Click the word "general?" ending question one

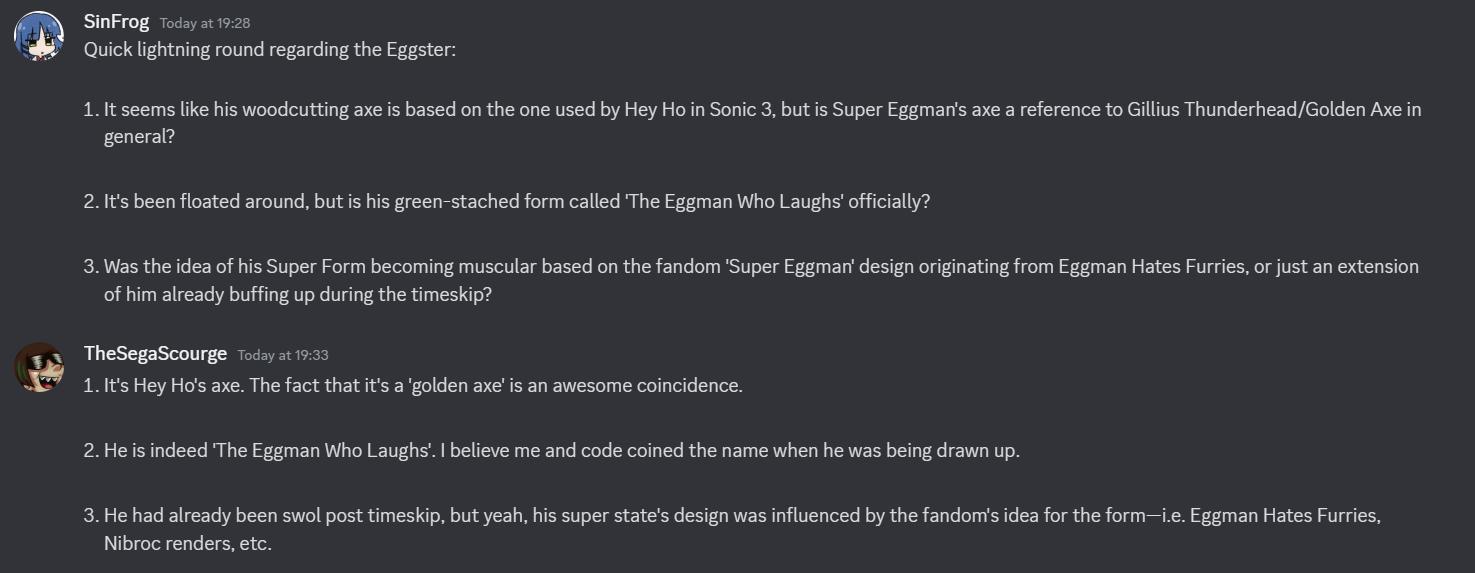pyautogui.click(x=139, y=137)
